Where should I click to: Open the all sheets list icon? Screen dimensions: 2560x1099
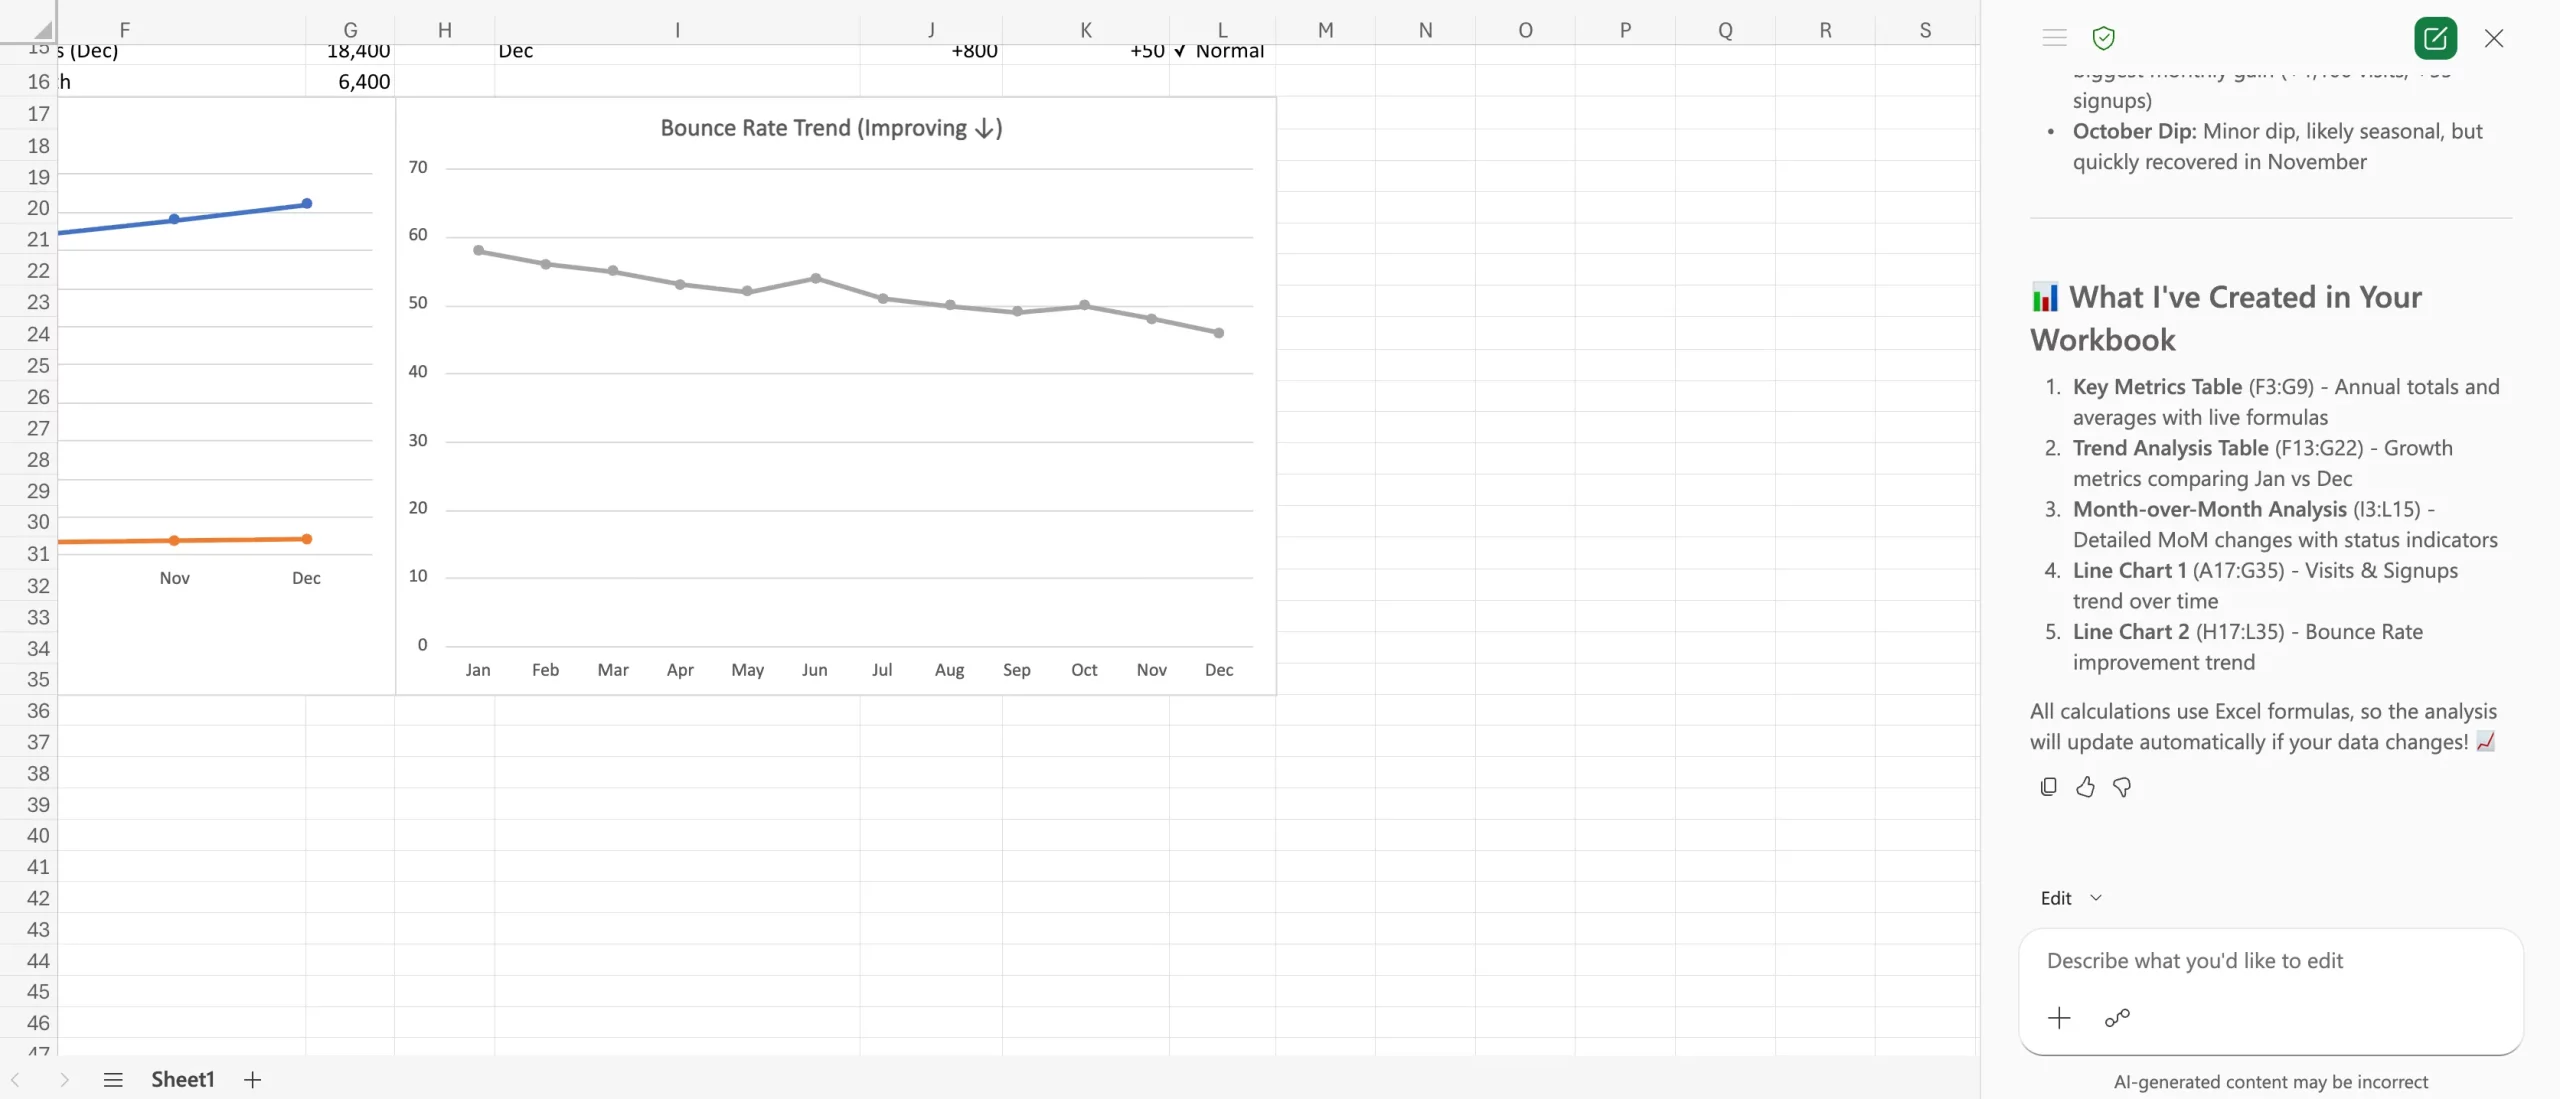coord(113,1080)
